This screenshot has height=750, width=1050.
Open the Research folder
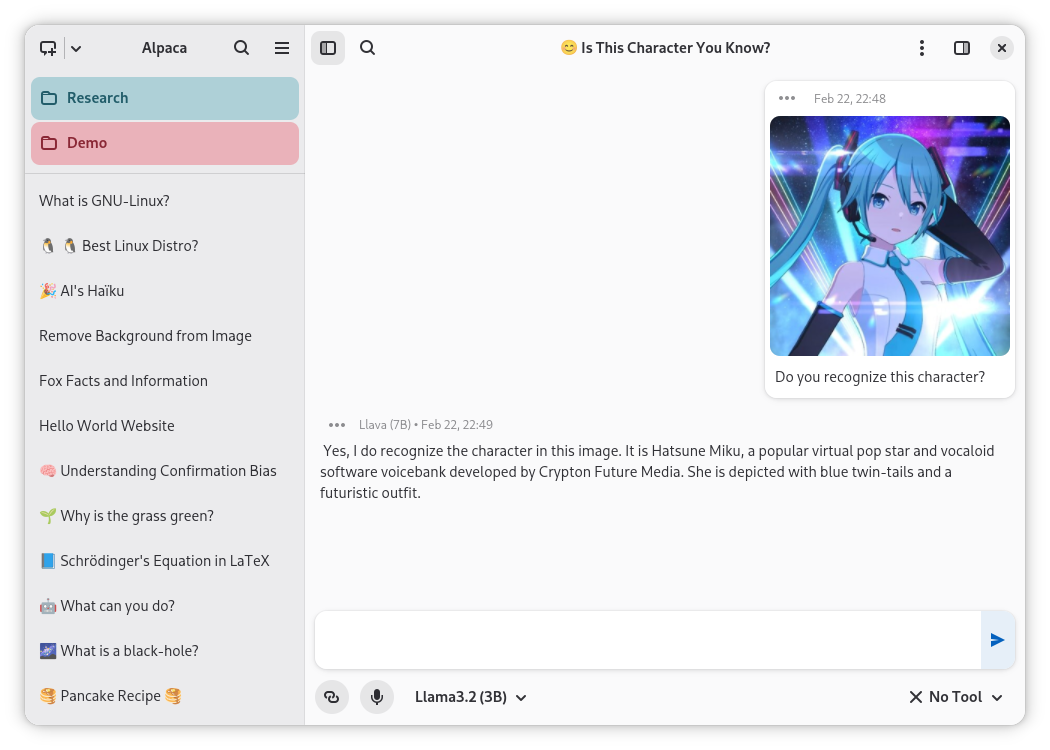click(x=165, y=98)
